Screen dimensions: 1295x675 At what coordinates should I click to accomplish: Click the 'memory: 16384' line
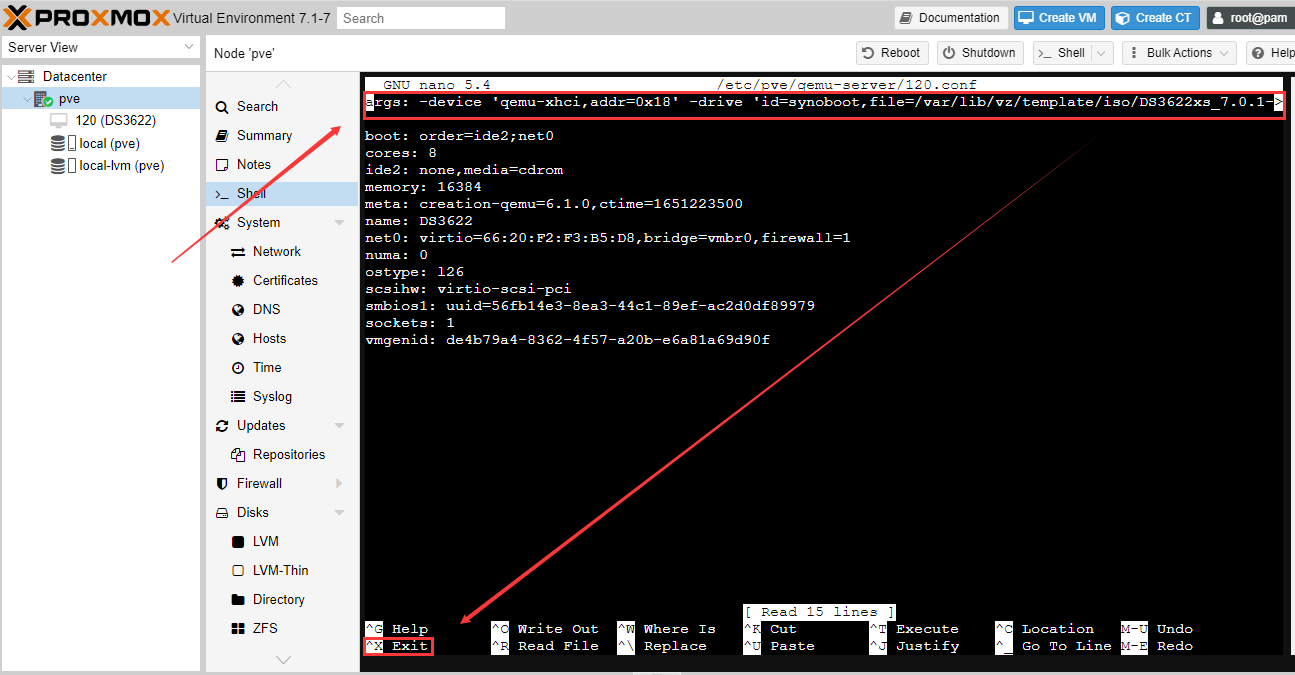coord(423,186)
